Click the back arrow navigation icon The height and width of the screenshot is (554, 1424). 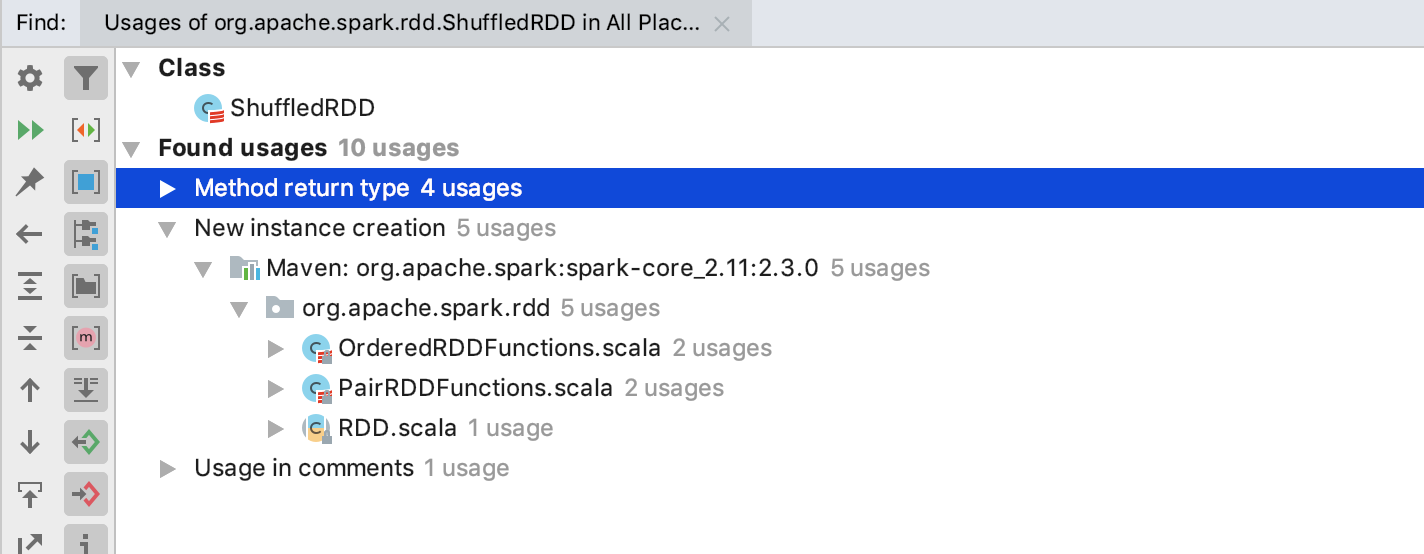[x=31, y=235]
